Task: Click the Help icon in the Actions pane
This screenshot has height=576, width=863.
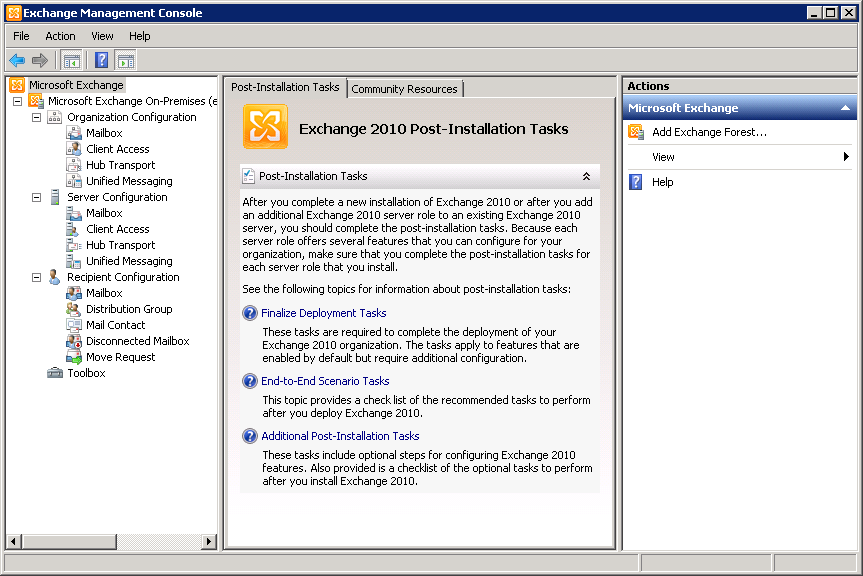Action: coord(636,182)
